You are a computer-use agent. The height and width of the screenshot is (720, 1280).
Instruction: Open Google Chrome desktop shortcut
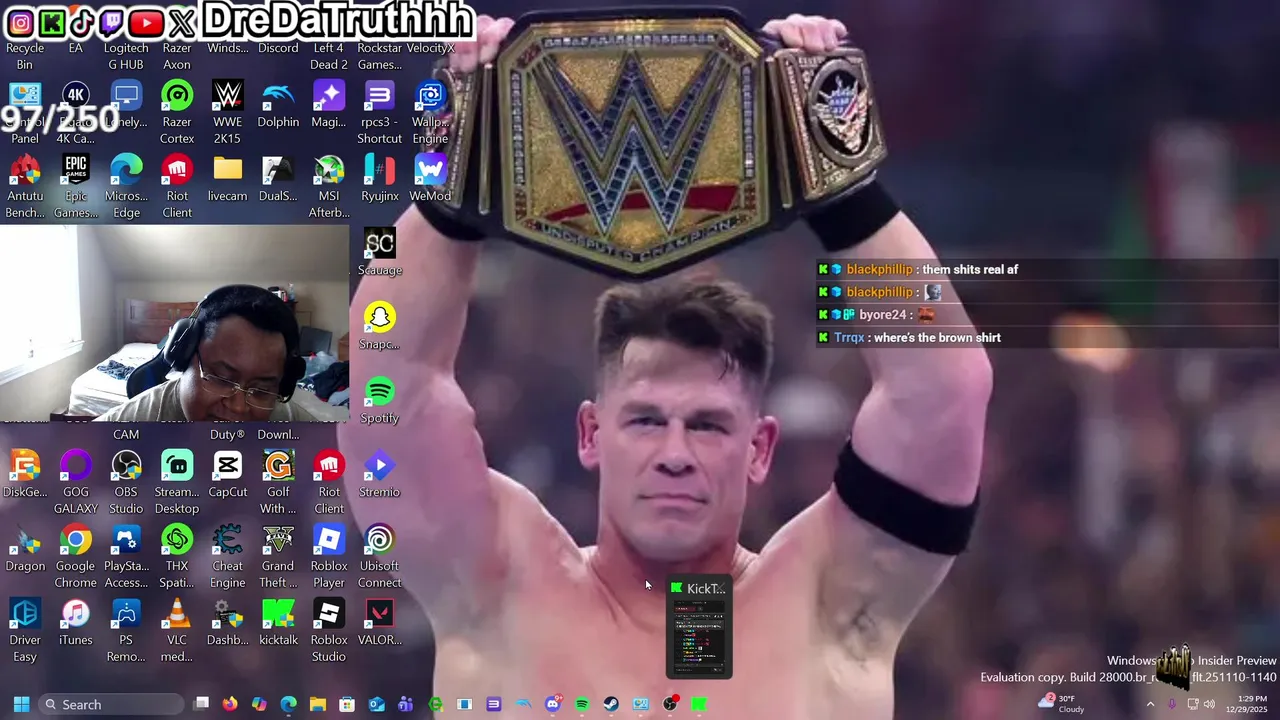[76, 556]
